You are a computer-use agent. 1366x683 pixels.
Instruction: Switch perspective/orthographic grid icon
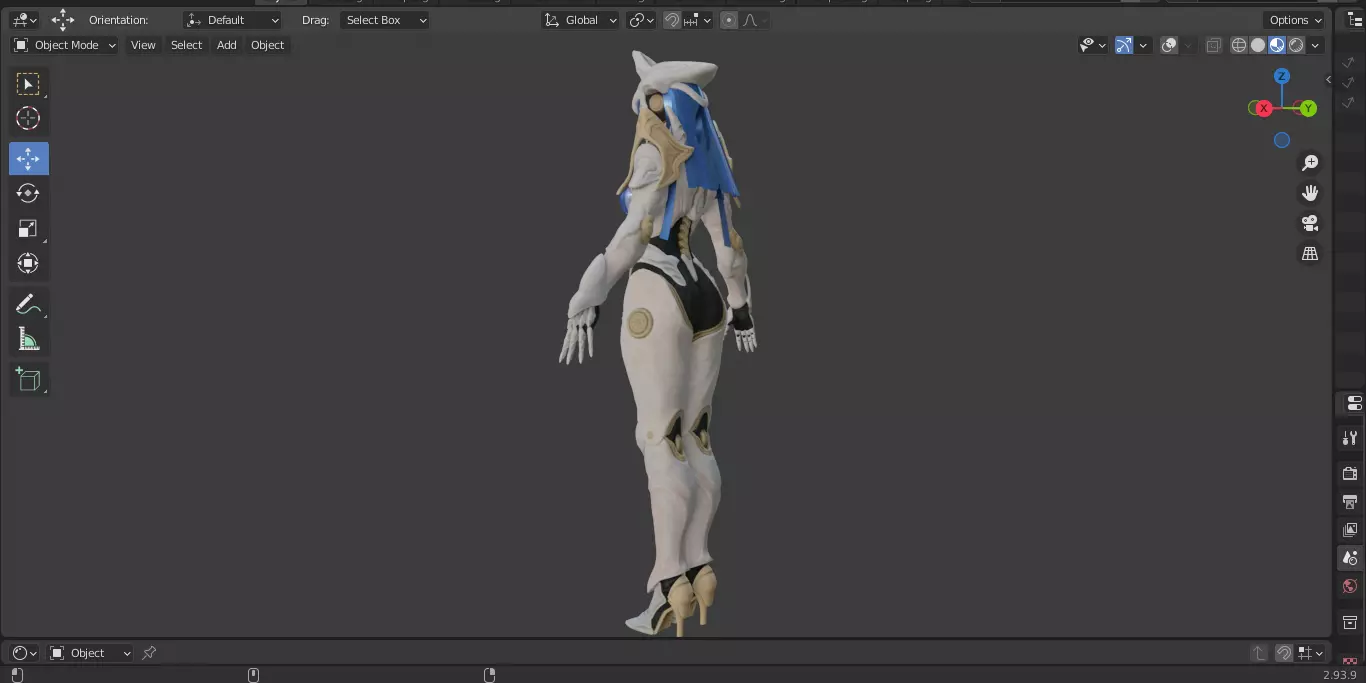coord(1310,254)
